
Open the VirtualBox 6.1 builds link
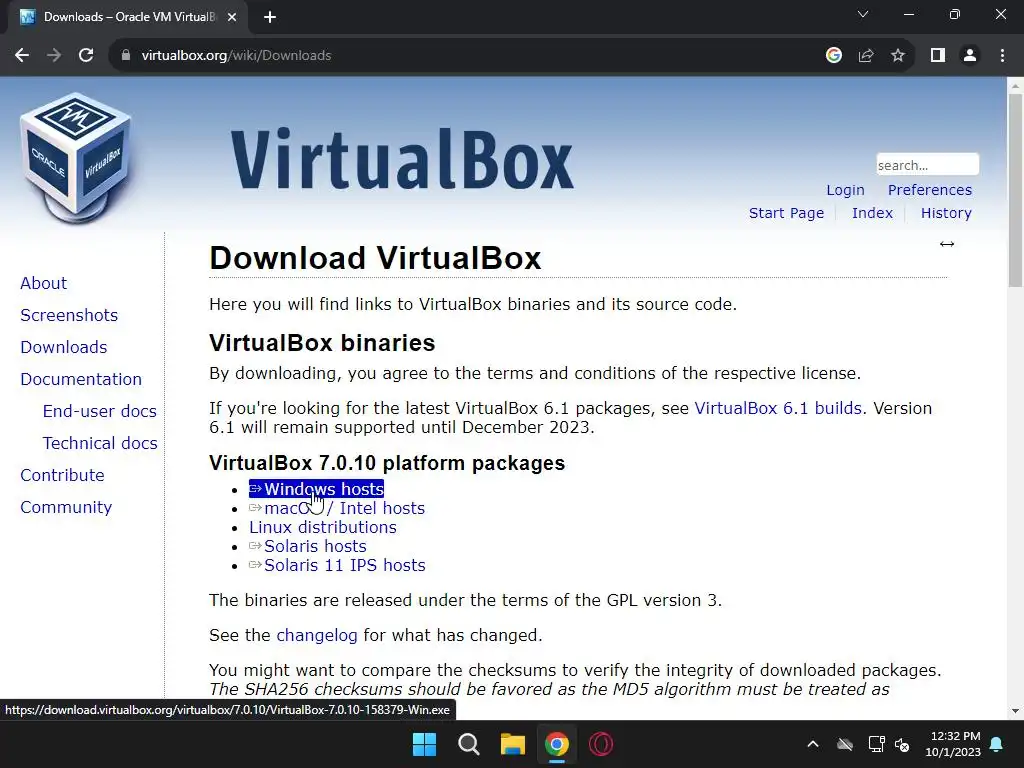pos(778,408)
